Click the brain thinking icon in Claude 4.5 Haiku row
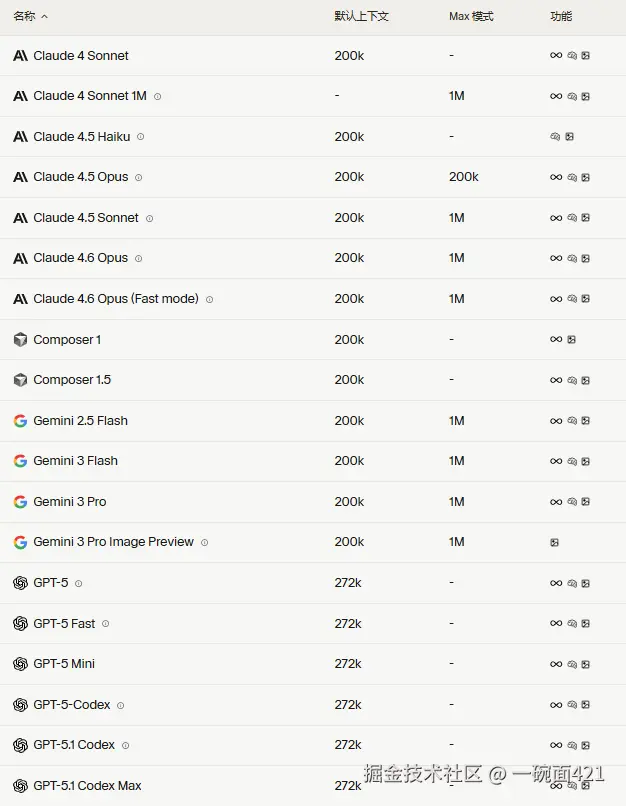This screenshot has height=806, width=626. pyautogui.click(x=555, y=137)
